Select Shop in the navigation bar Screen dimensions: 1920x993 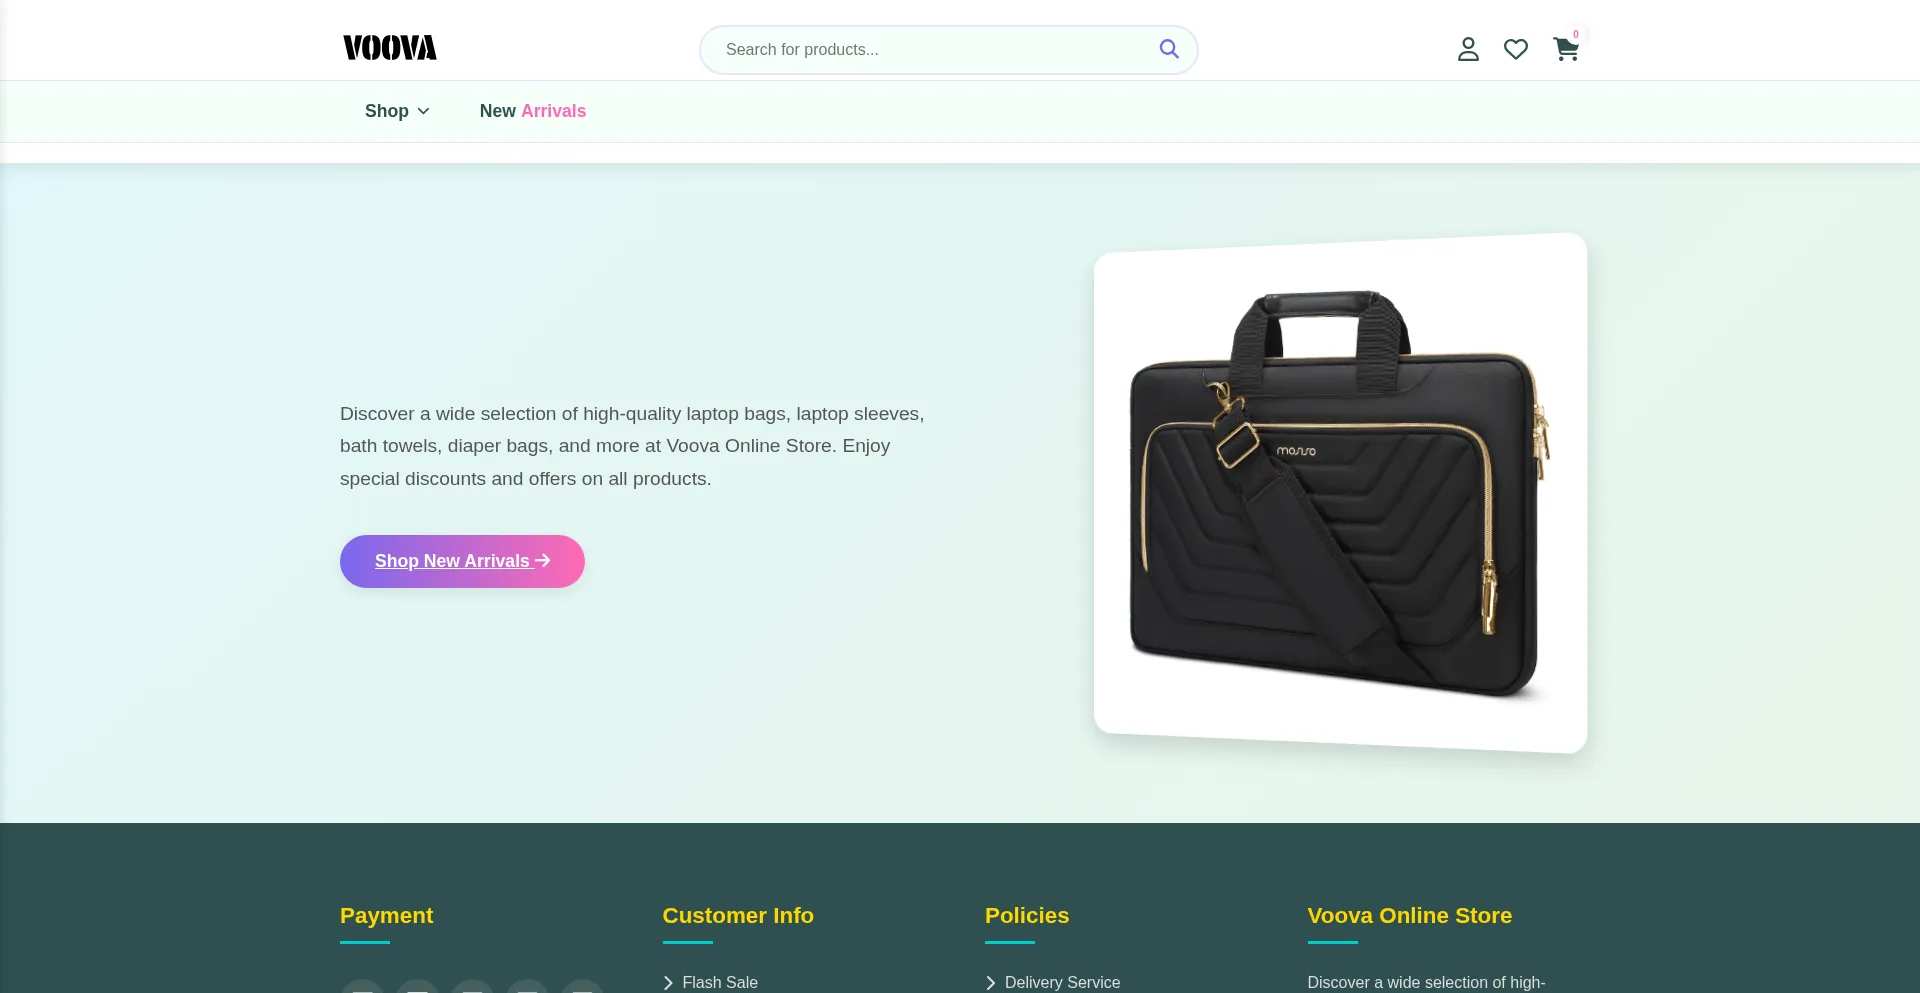(386, 111)
